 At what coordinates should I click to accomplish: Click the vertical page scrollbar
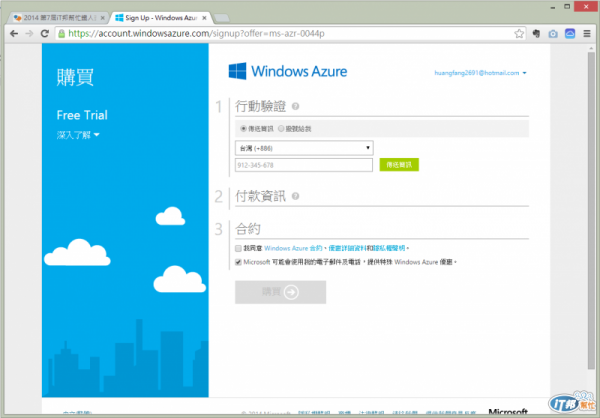coord(591,211)
